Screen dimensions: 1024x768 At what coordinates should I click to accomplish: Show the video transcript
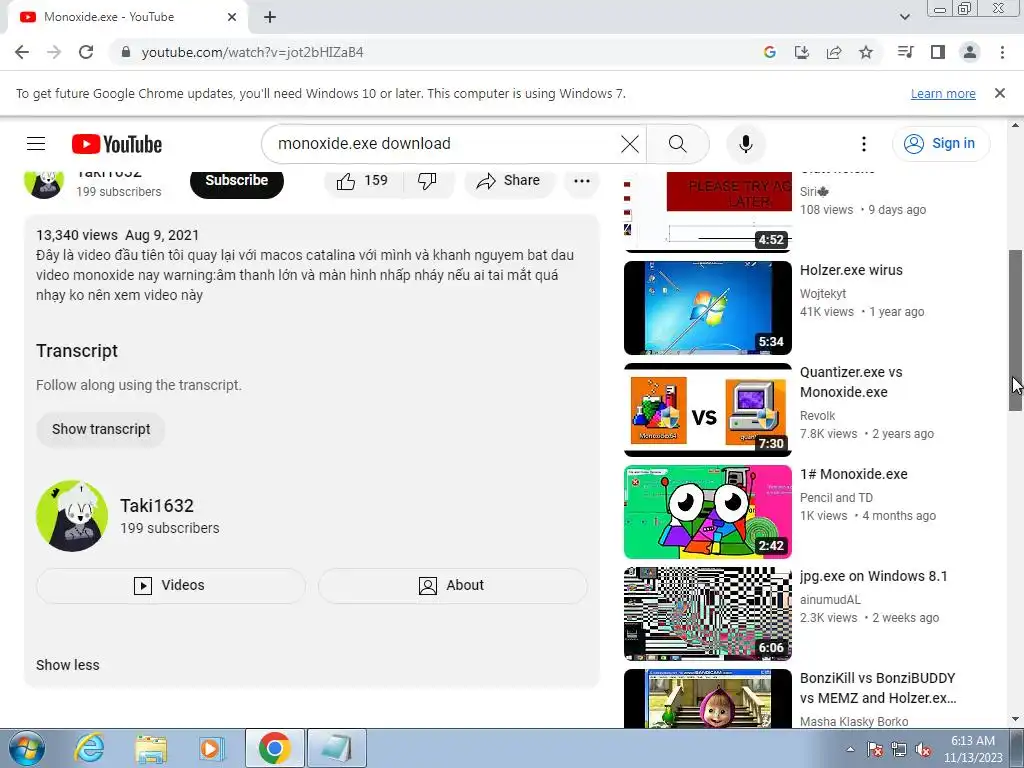tap(101, 429)
